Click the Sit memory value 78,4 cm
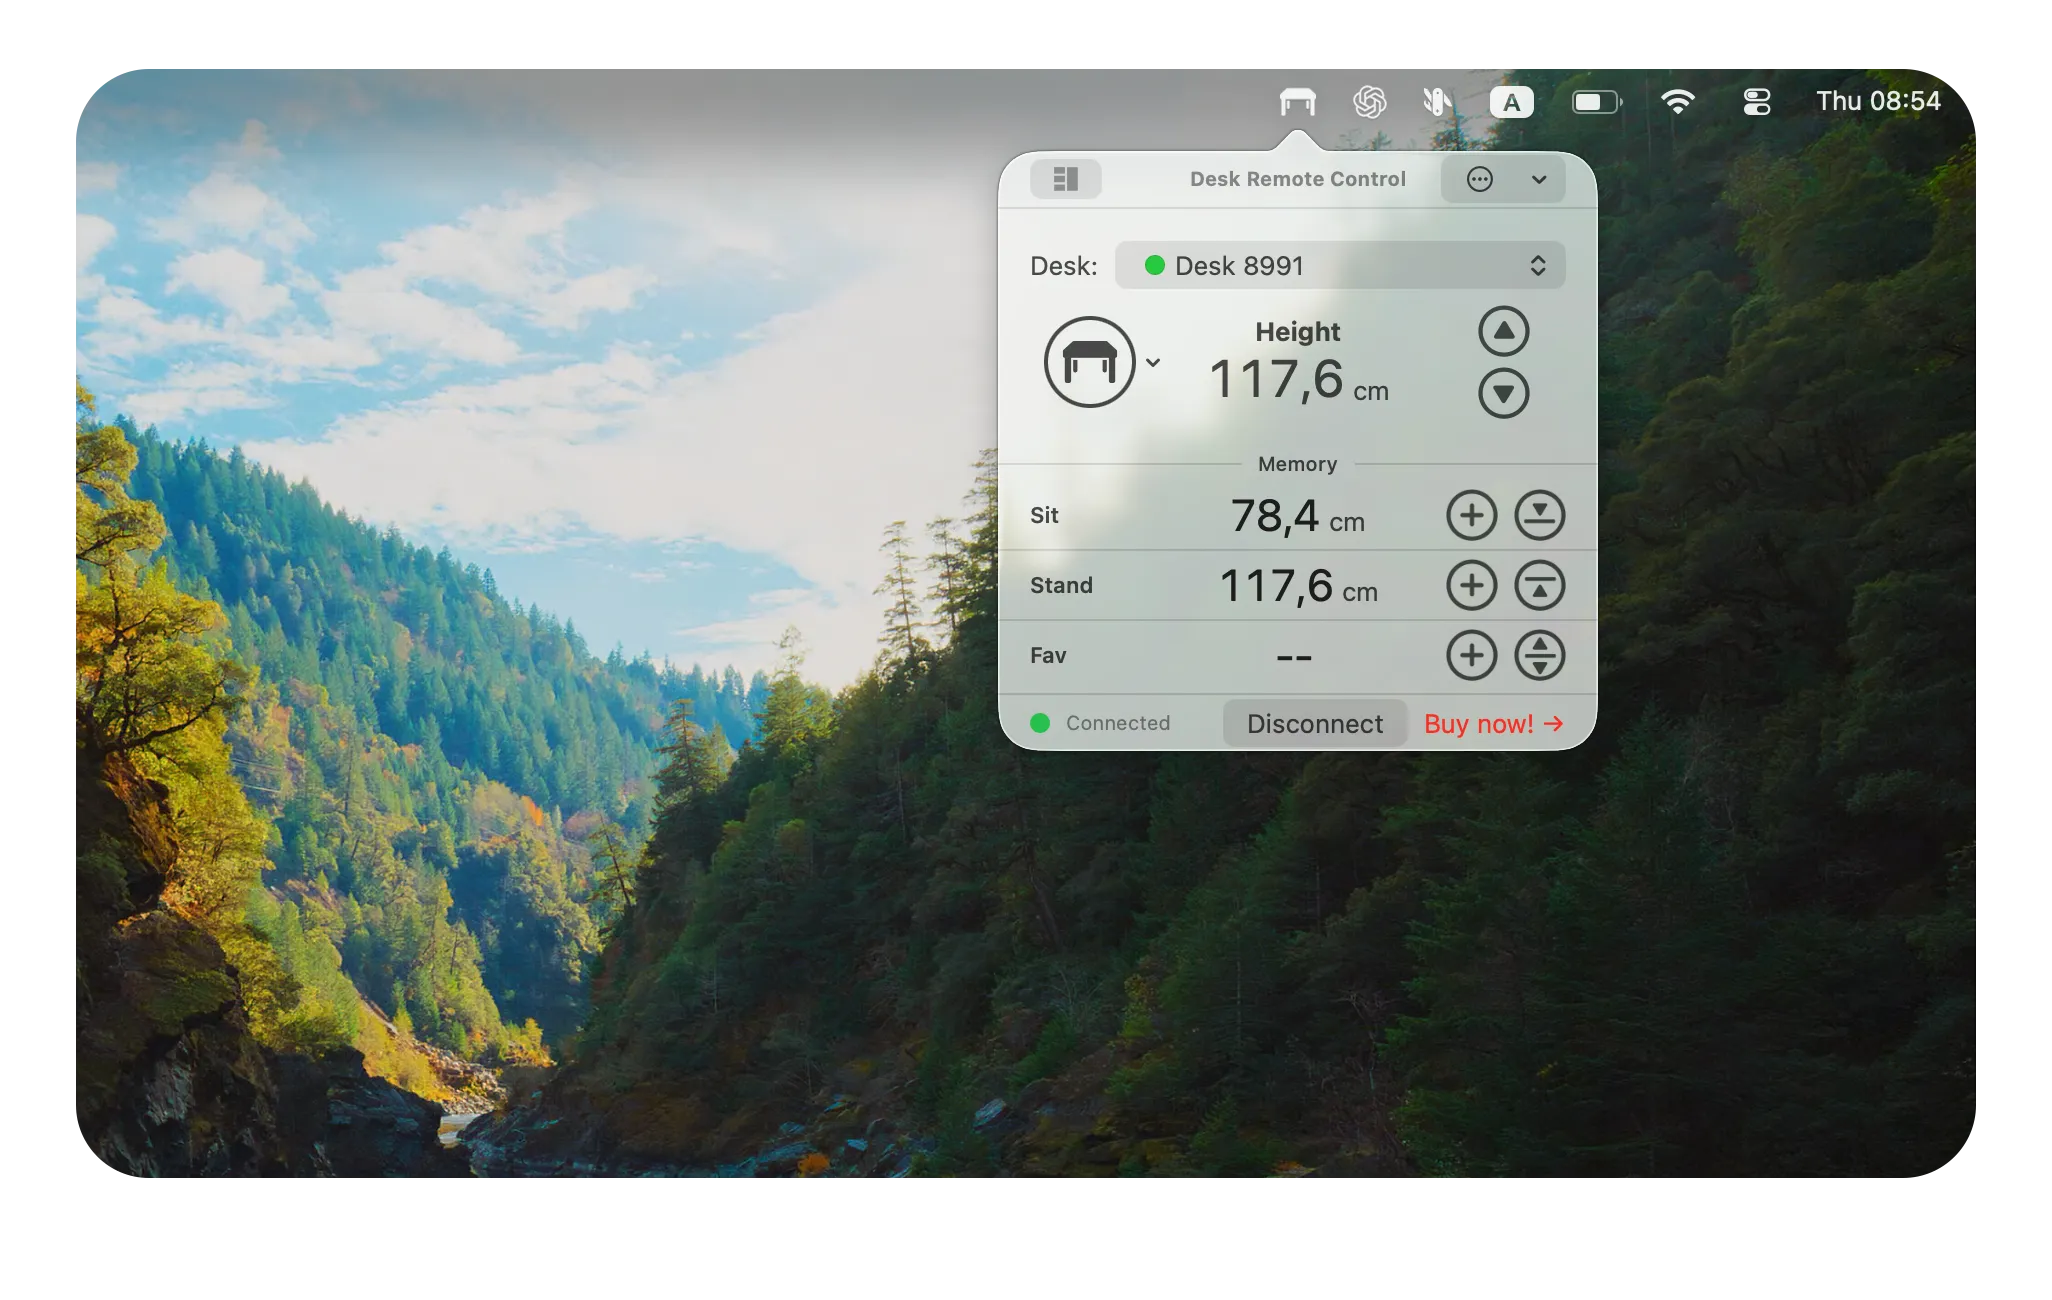2052x1300 pixels. (x=1298, y=517)
